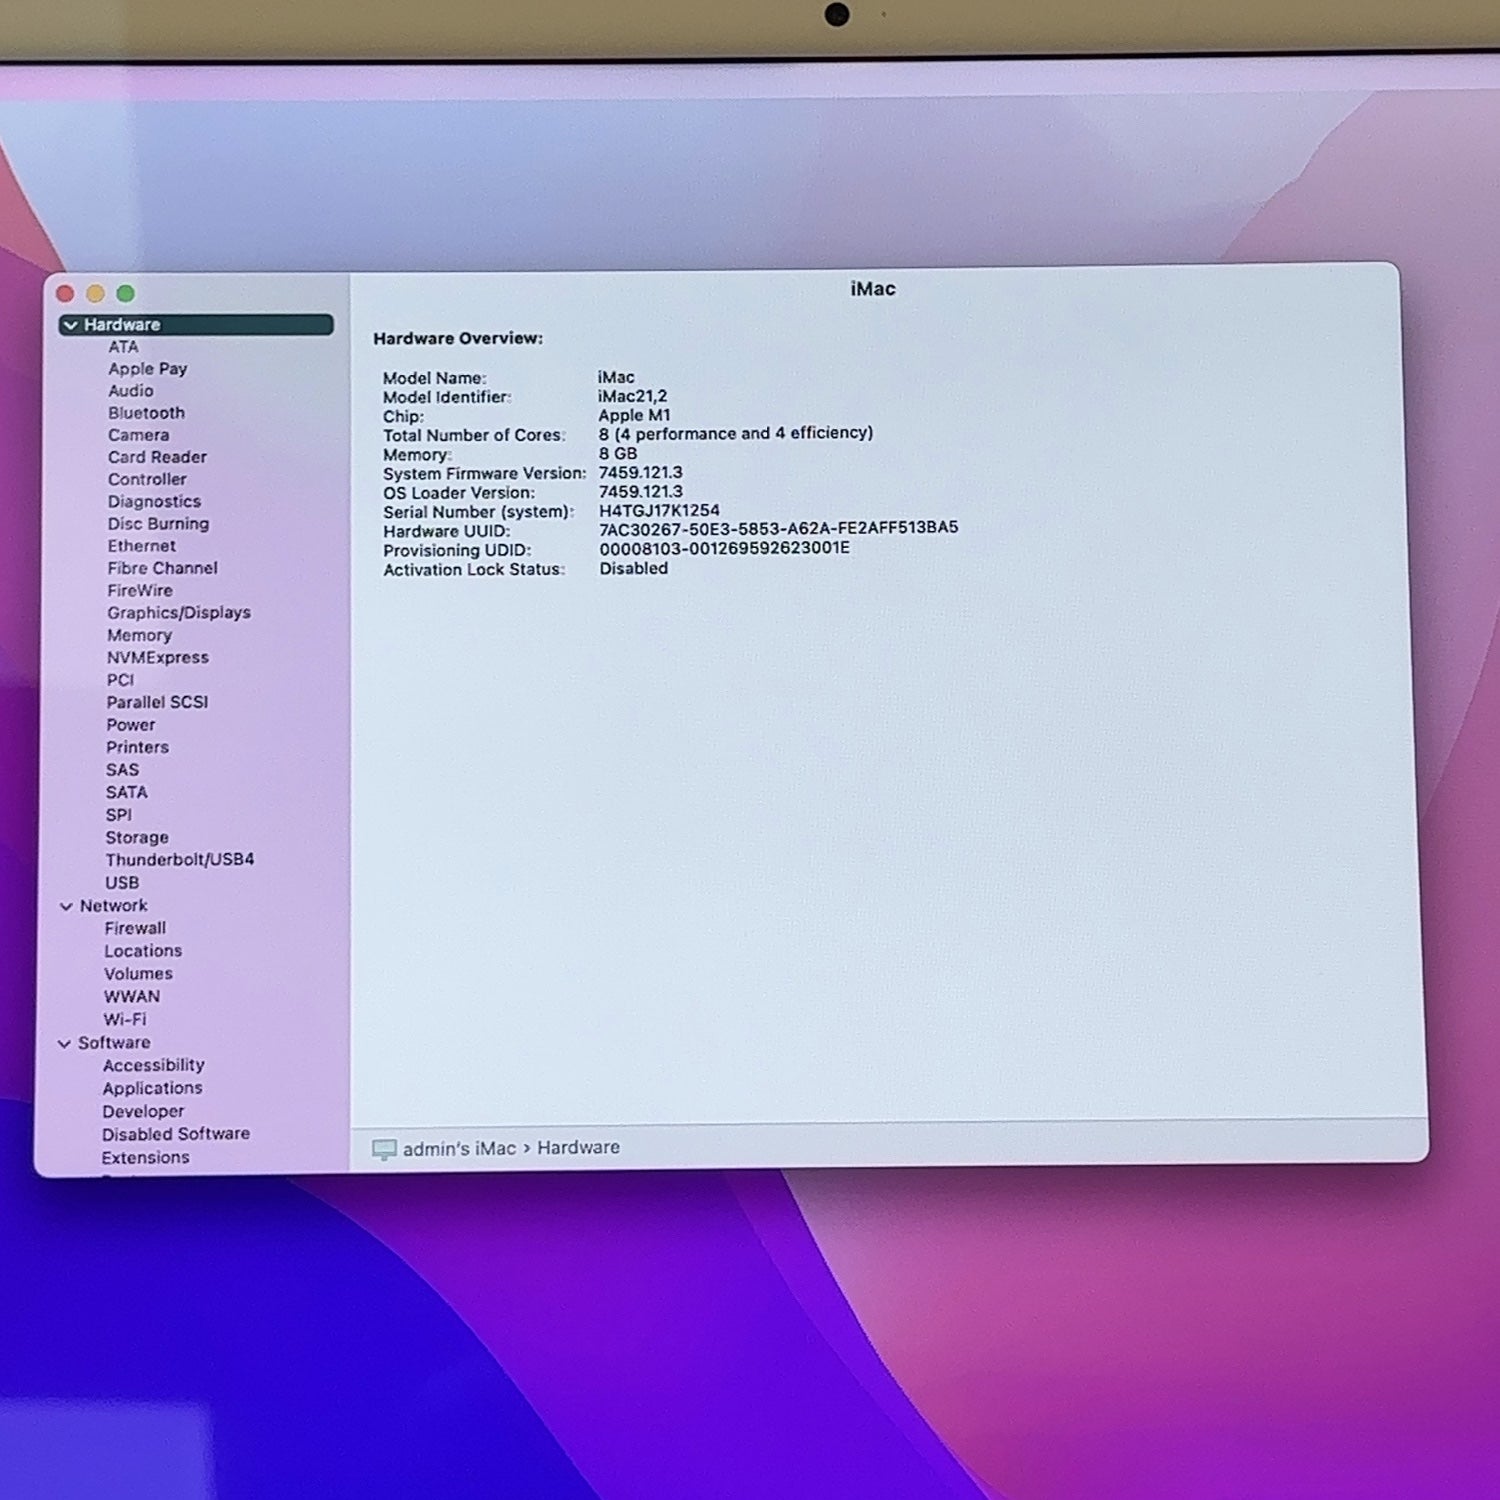This screenshot has width=1500, height=1500.
Task: Select Camera in the sidebar
Action: coord(139,435)
